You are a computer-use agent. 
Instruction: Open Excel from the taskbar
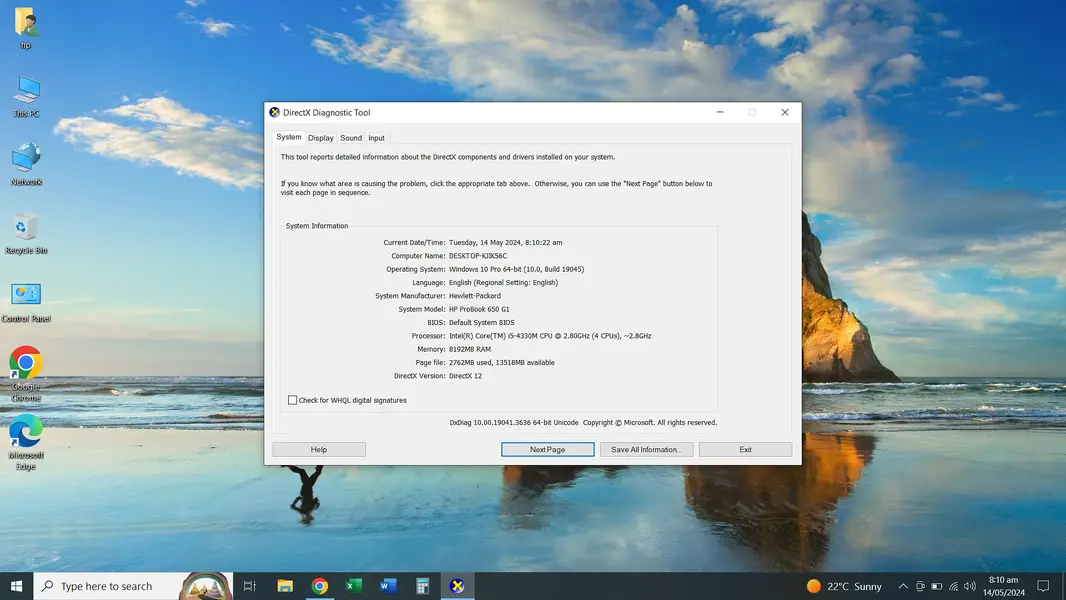tap(353, 586)
